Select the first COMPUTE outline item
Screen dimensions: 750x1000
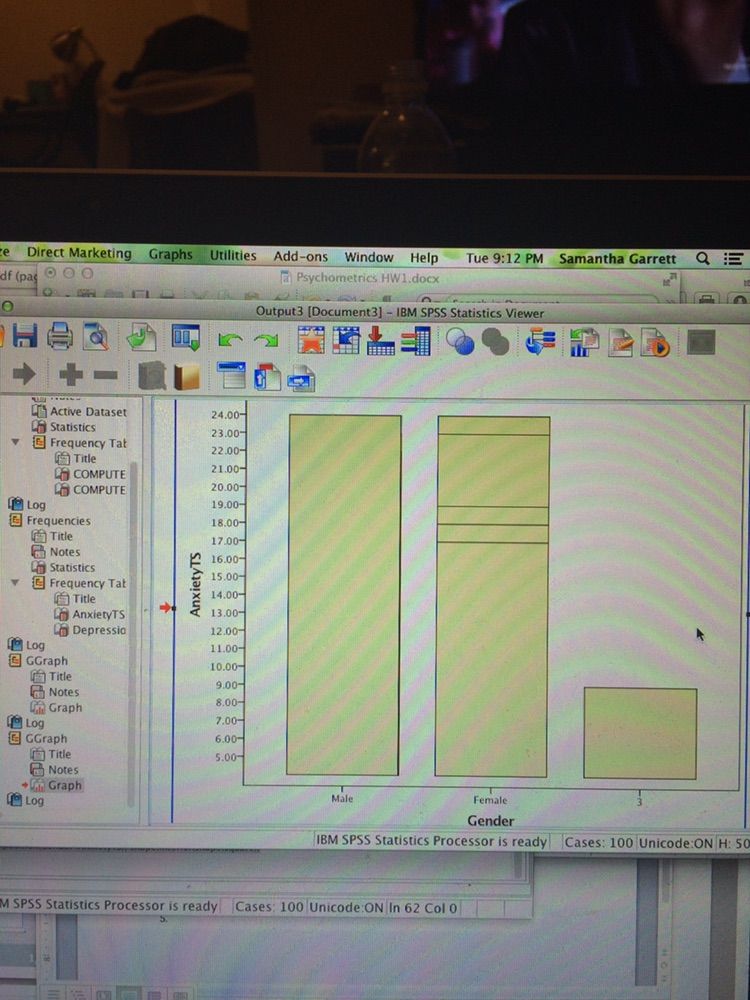90,474
